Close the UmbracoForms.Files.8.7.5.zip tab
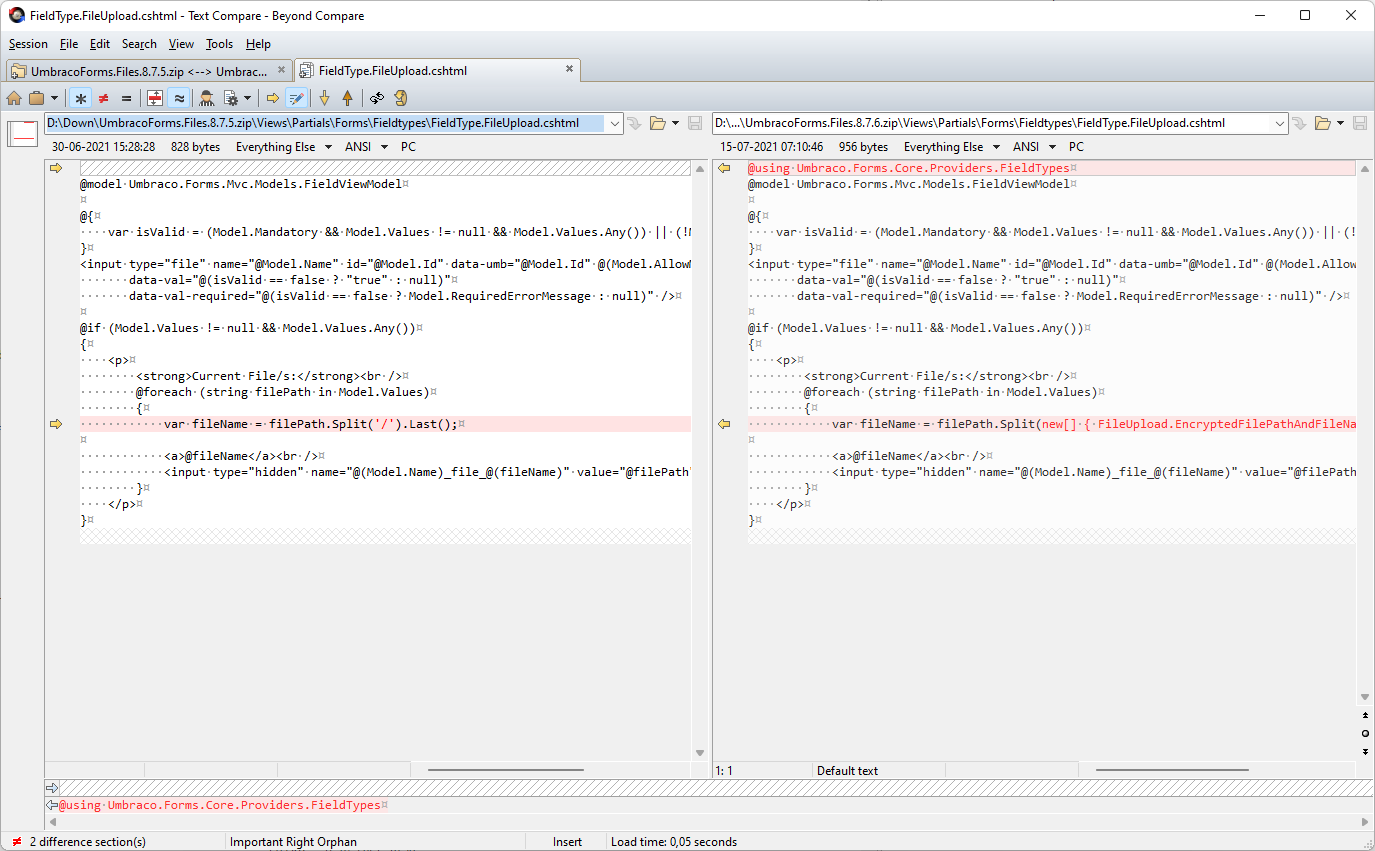1375x851 pixels. 281,70
